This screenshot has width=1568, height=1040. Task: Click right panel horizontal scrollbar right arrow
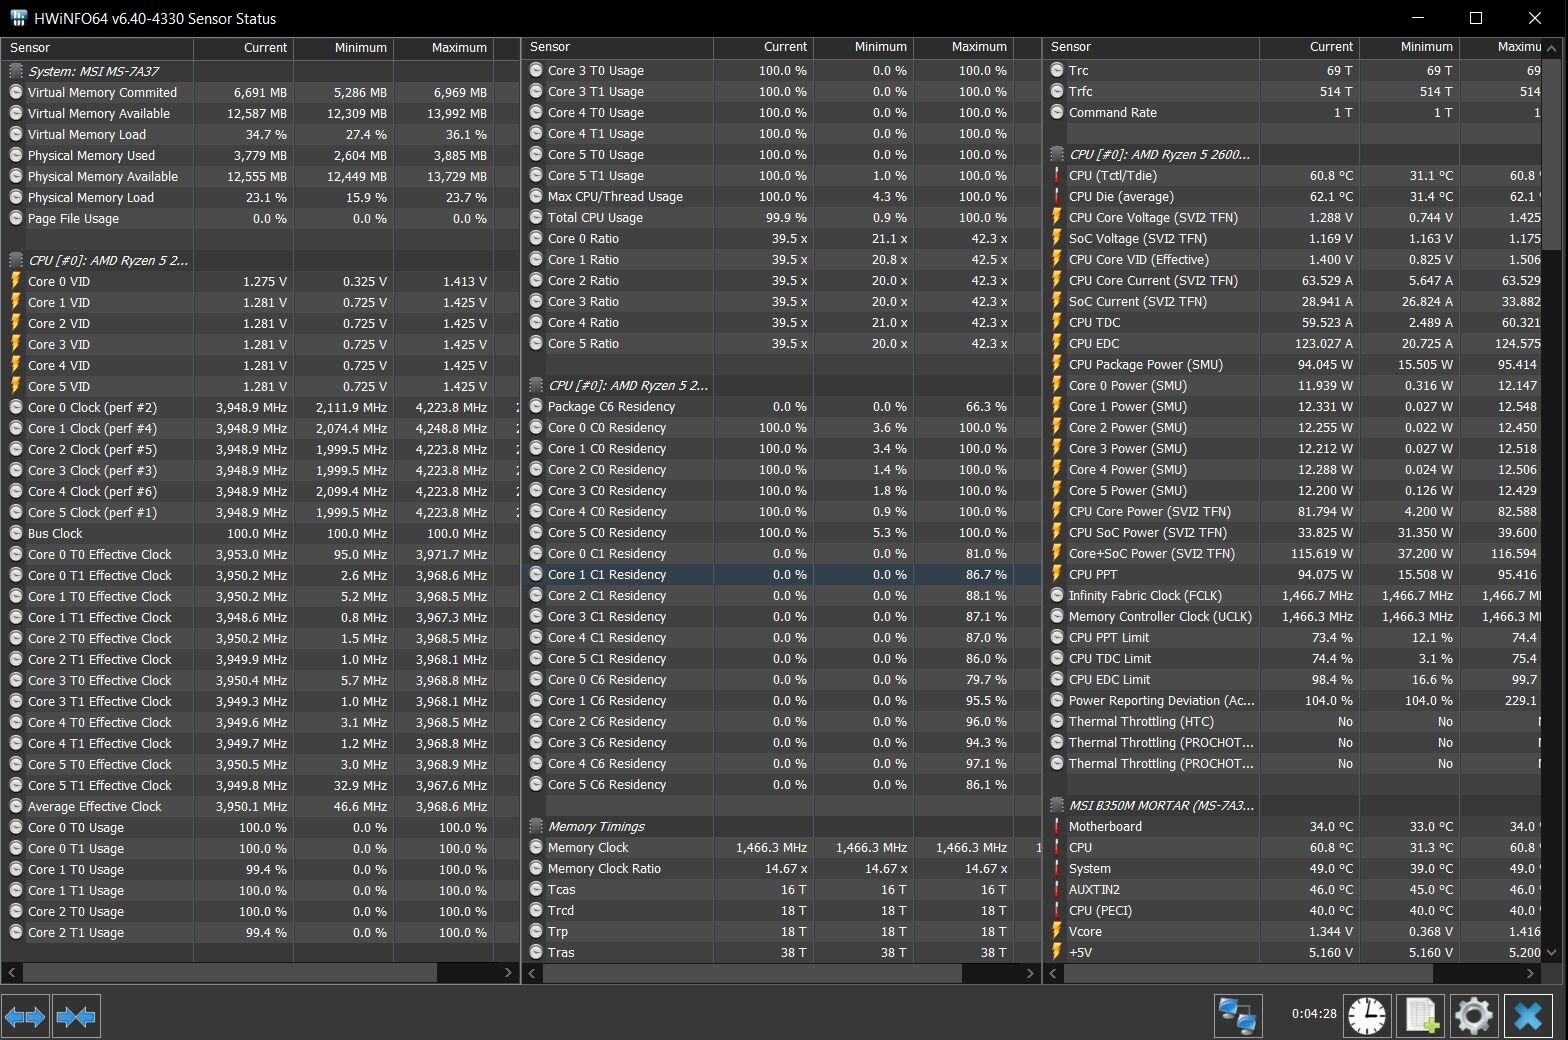pos(1531,972)
